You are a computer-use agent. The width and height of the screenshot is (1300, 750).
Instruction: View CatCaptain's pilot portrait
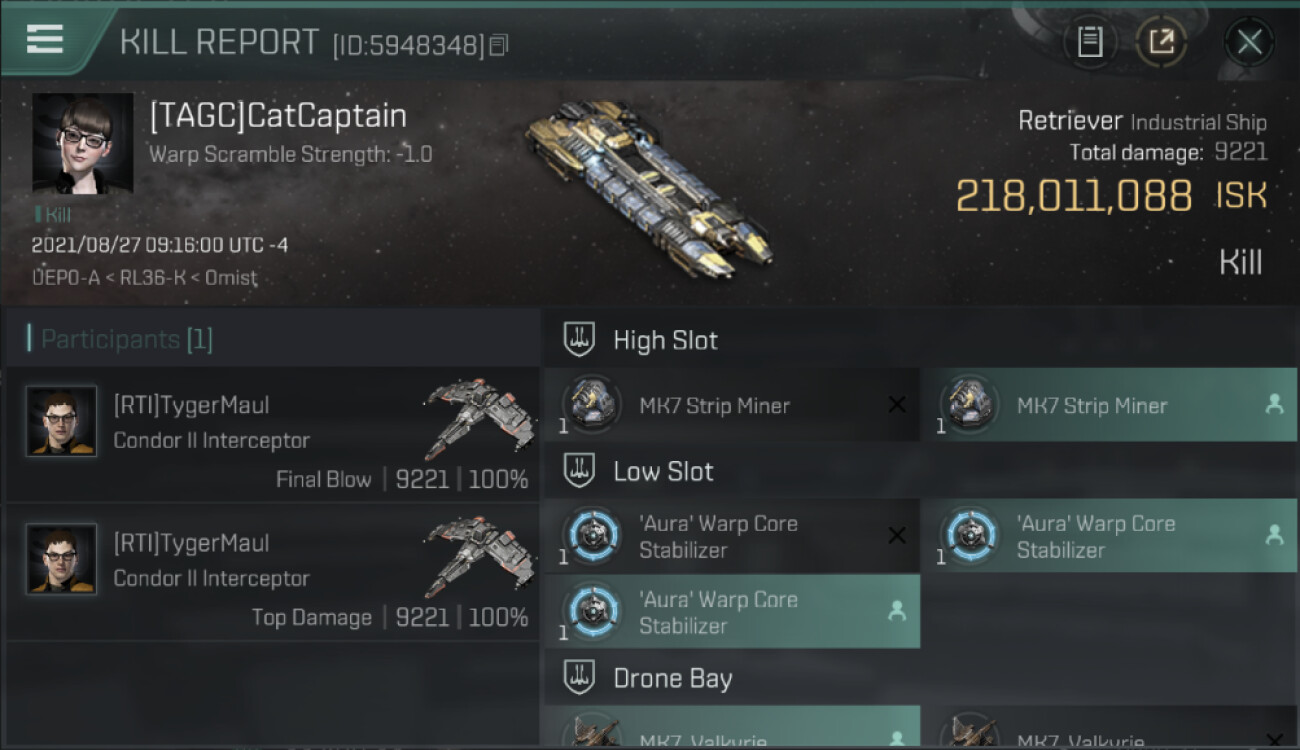[x=83, y=143]
